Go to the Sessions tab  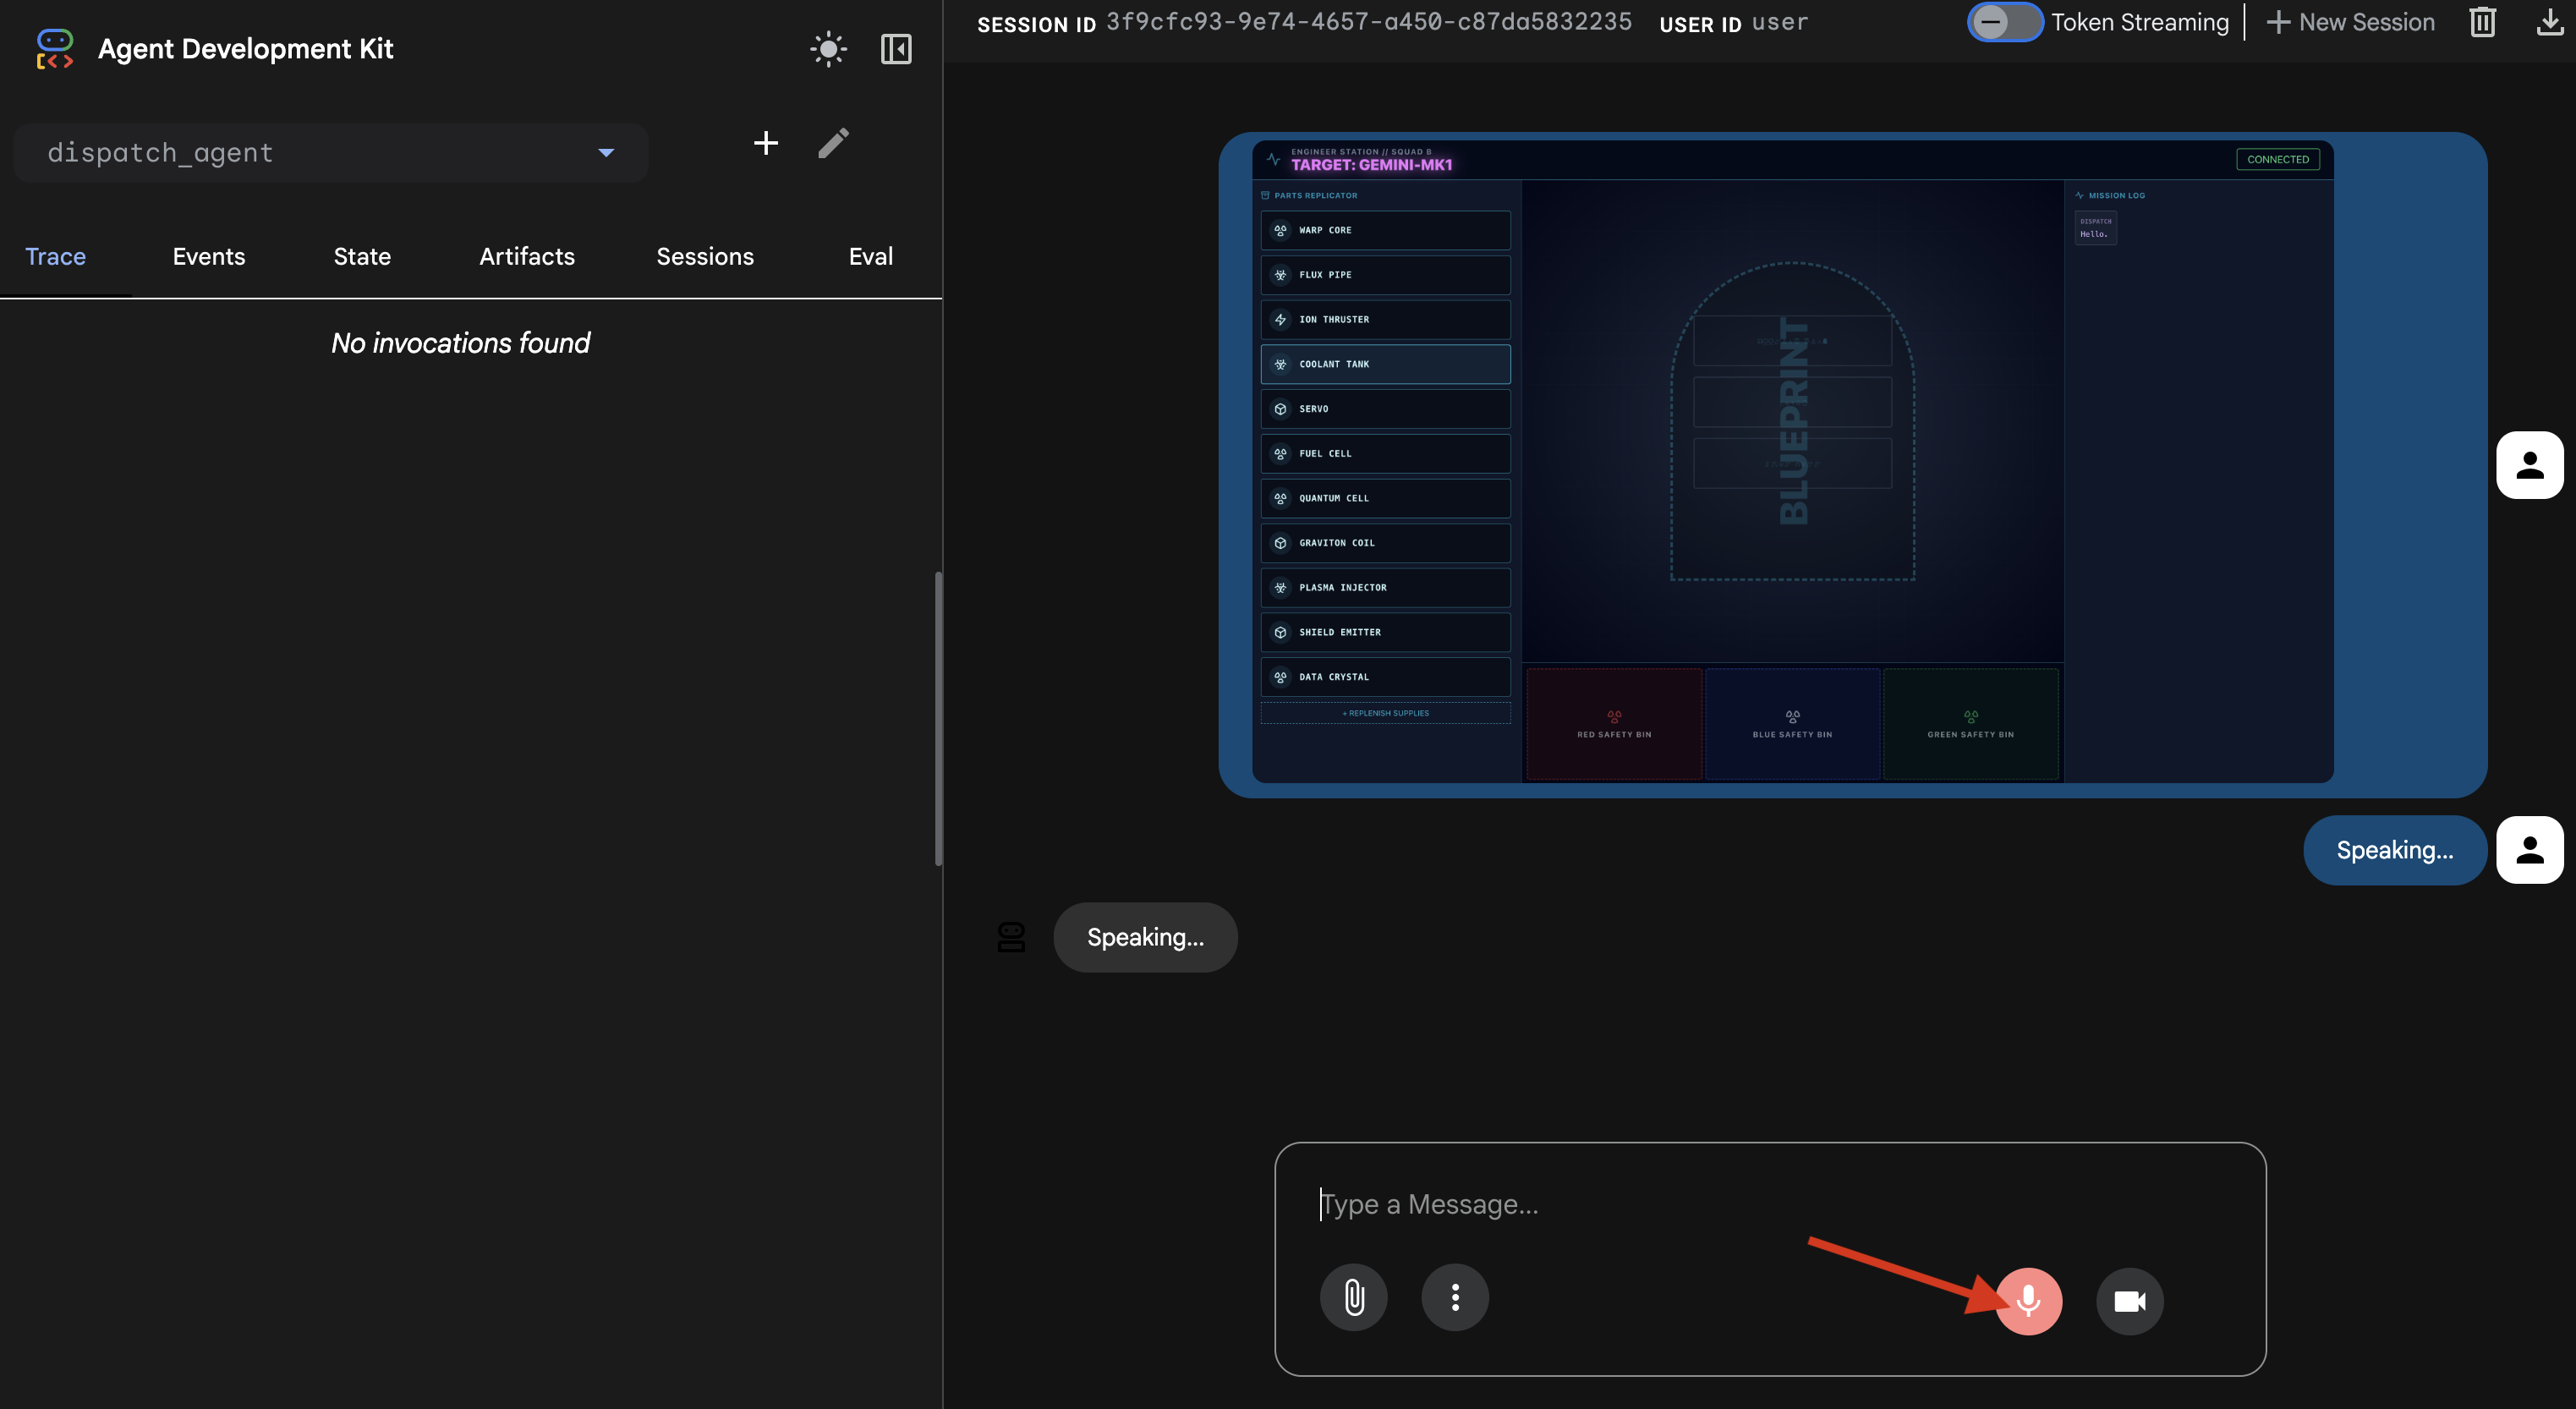point(705,257)
